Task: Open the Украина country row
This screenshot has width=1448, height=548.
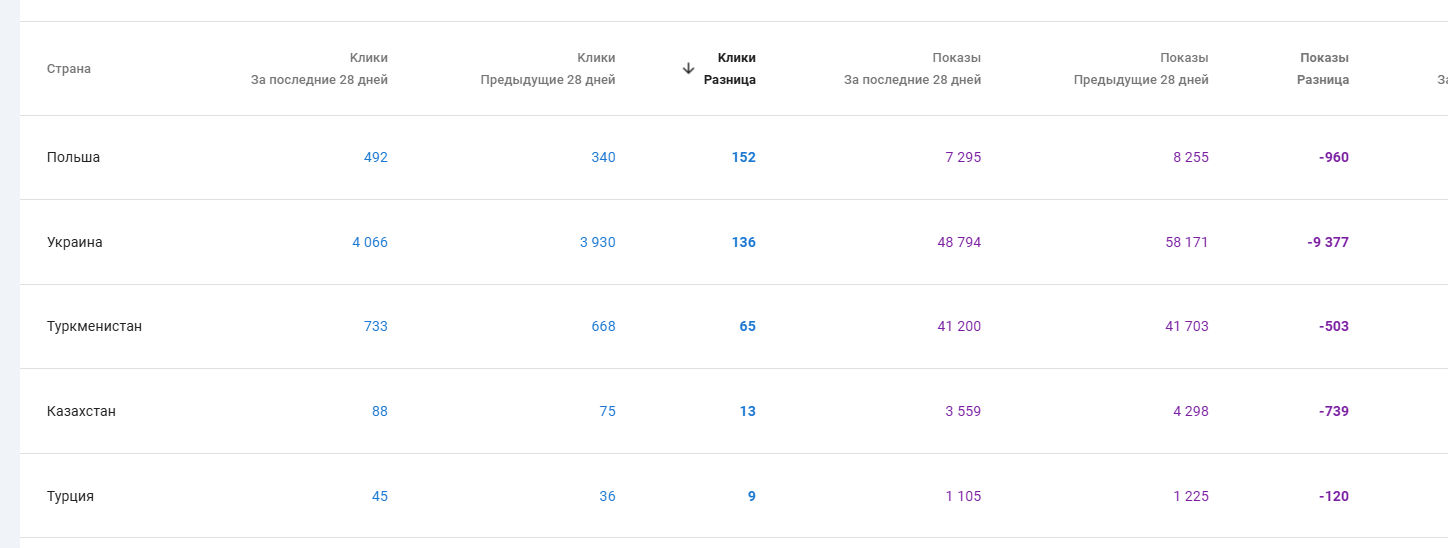Action: [x=75, y=242]
